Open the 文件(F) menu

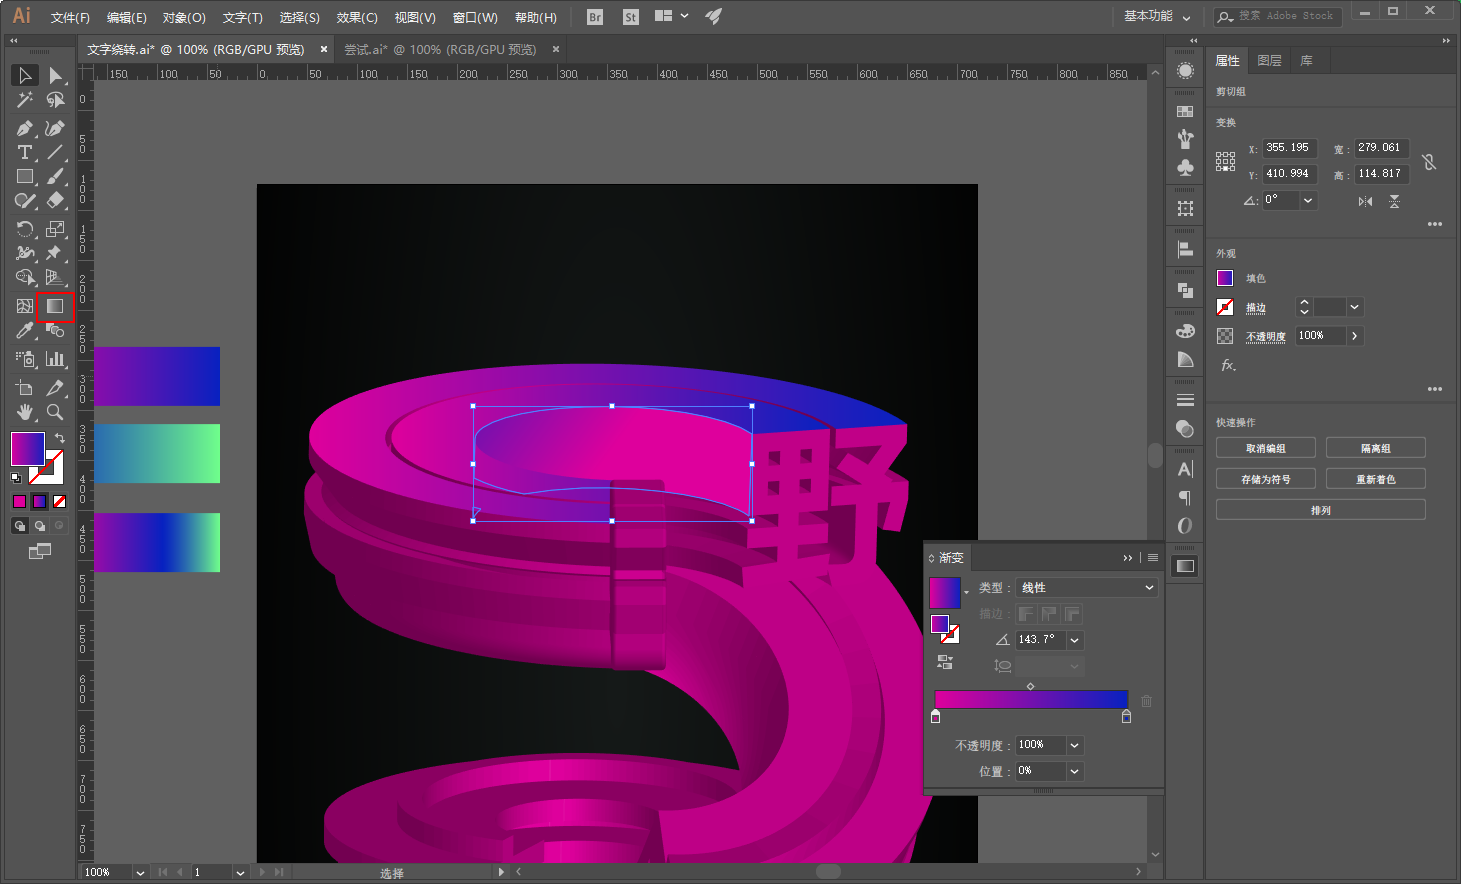[70, 18]
